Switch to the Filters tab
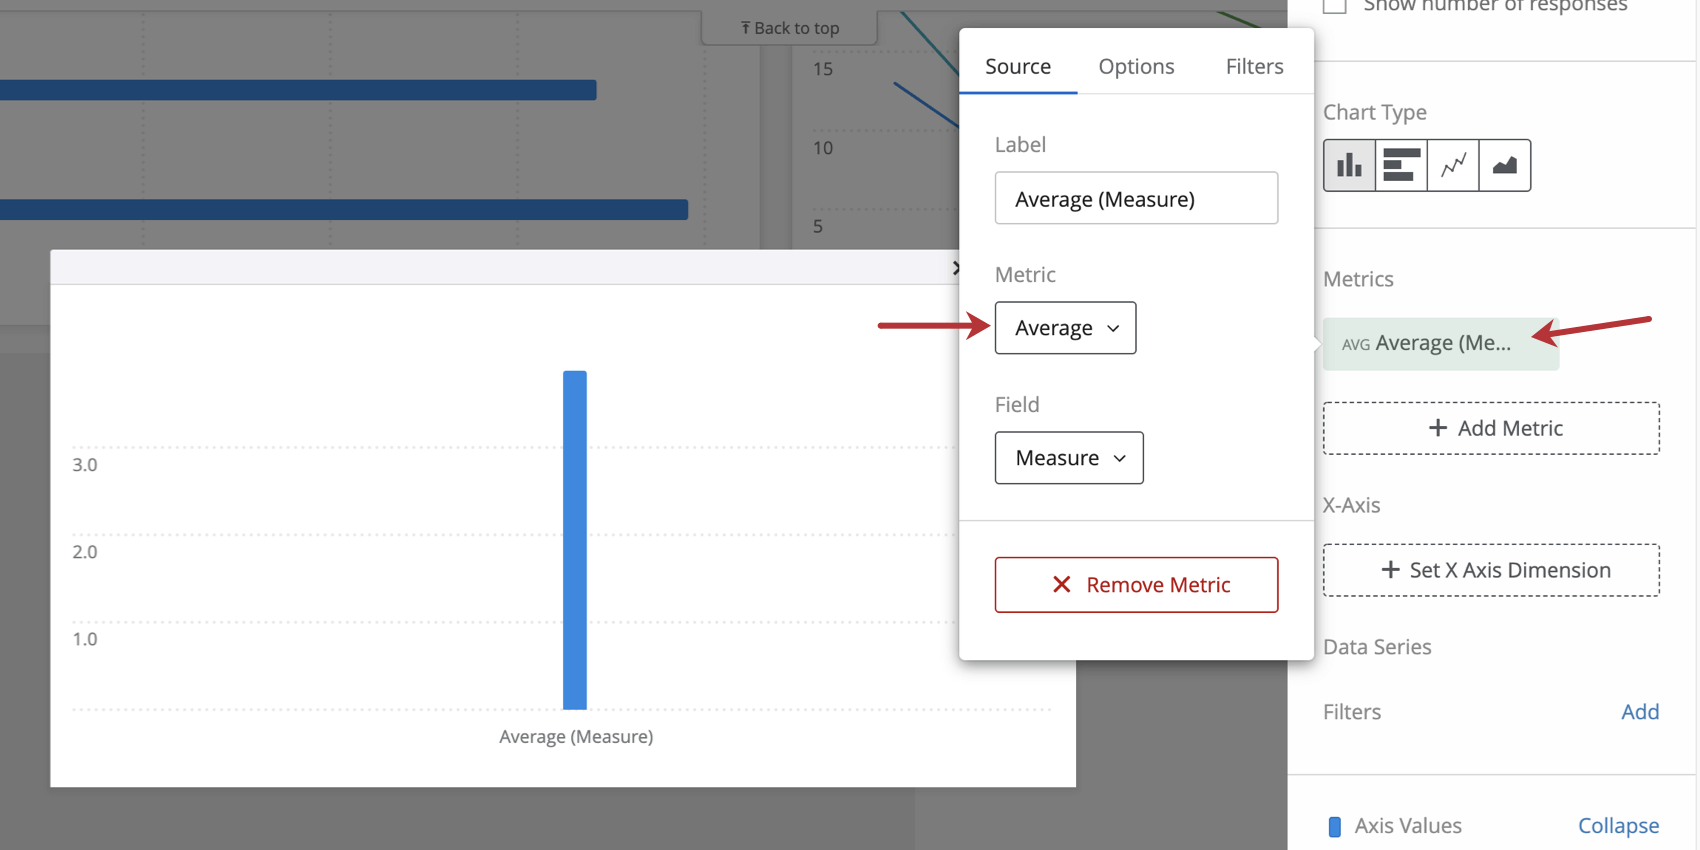 (x=1254, y=66)
